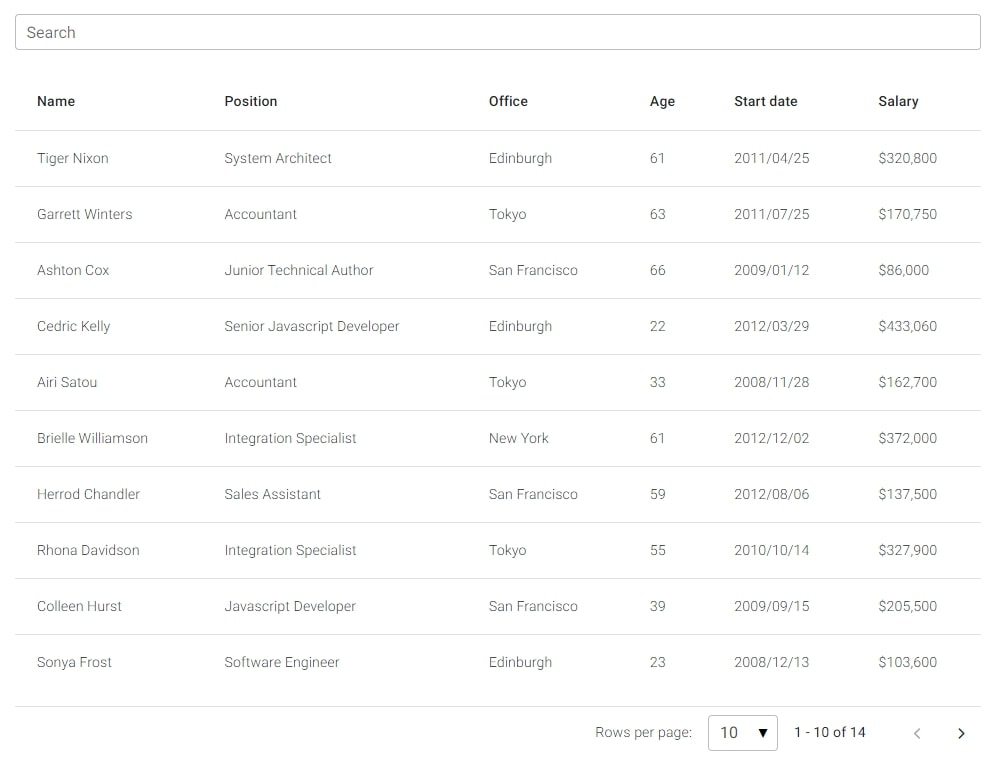Click the $86,000 salary cell
The height and width of the screenshot is (759, 1000).
(x=904, y=270)
